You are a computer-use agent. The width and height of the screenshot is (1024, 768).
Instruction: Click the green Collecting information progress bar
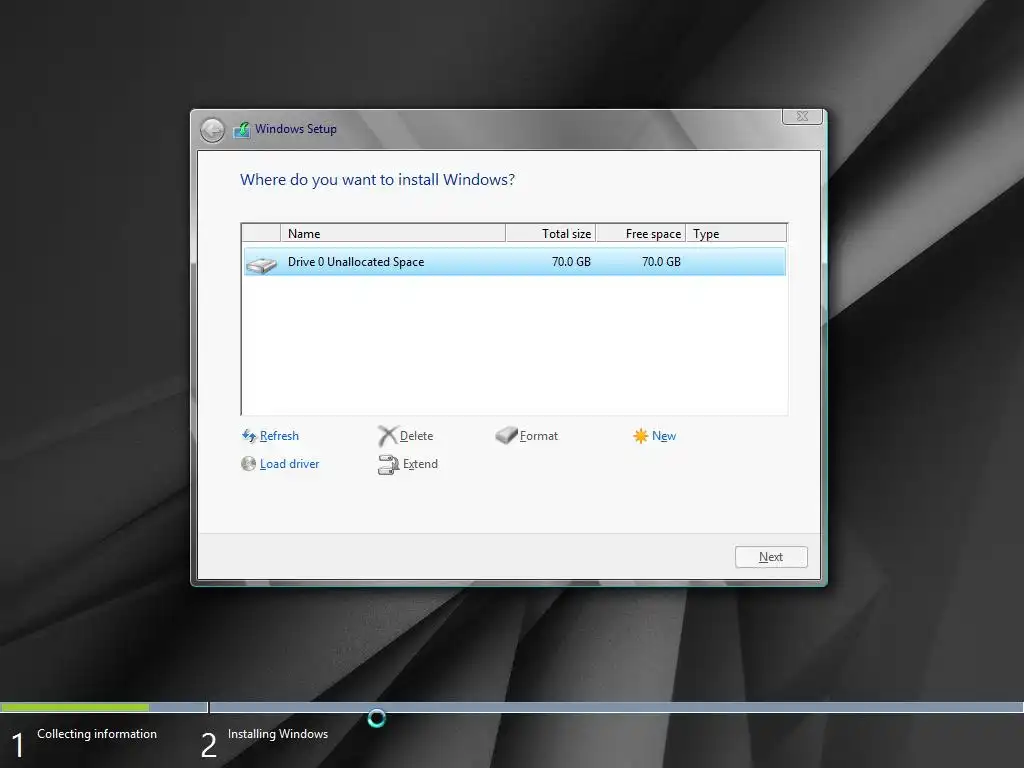pyautogui.click(x=74, y=707)
